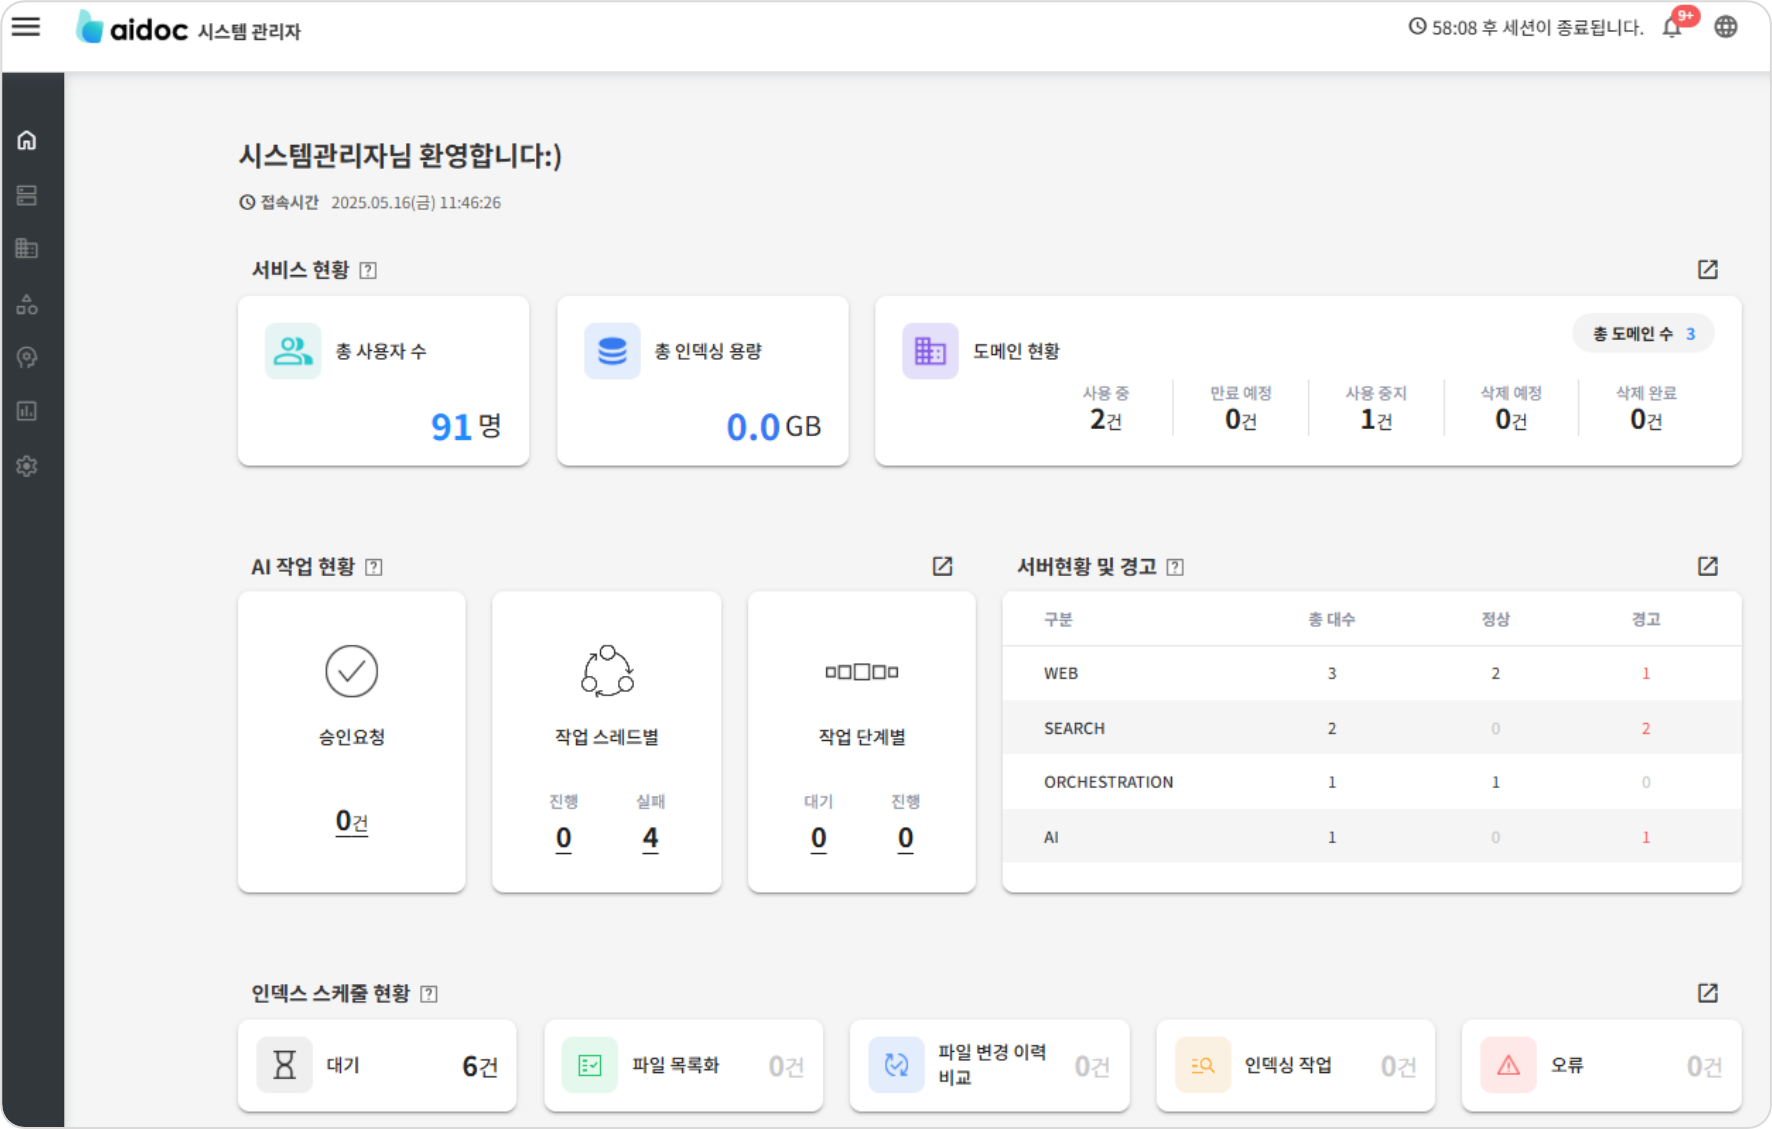1772x1129 pixels.
Task: Open AI 작업 현황 detail page icon
Action: (x=942, y=566)
